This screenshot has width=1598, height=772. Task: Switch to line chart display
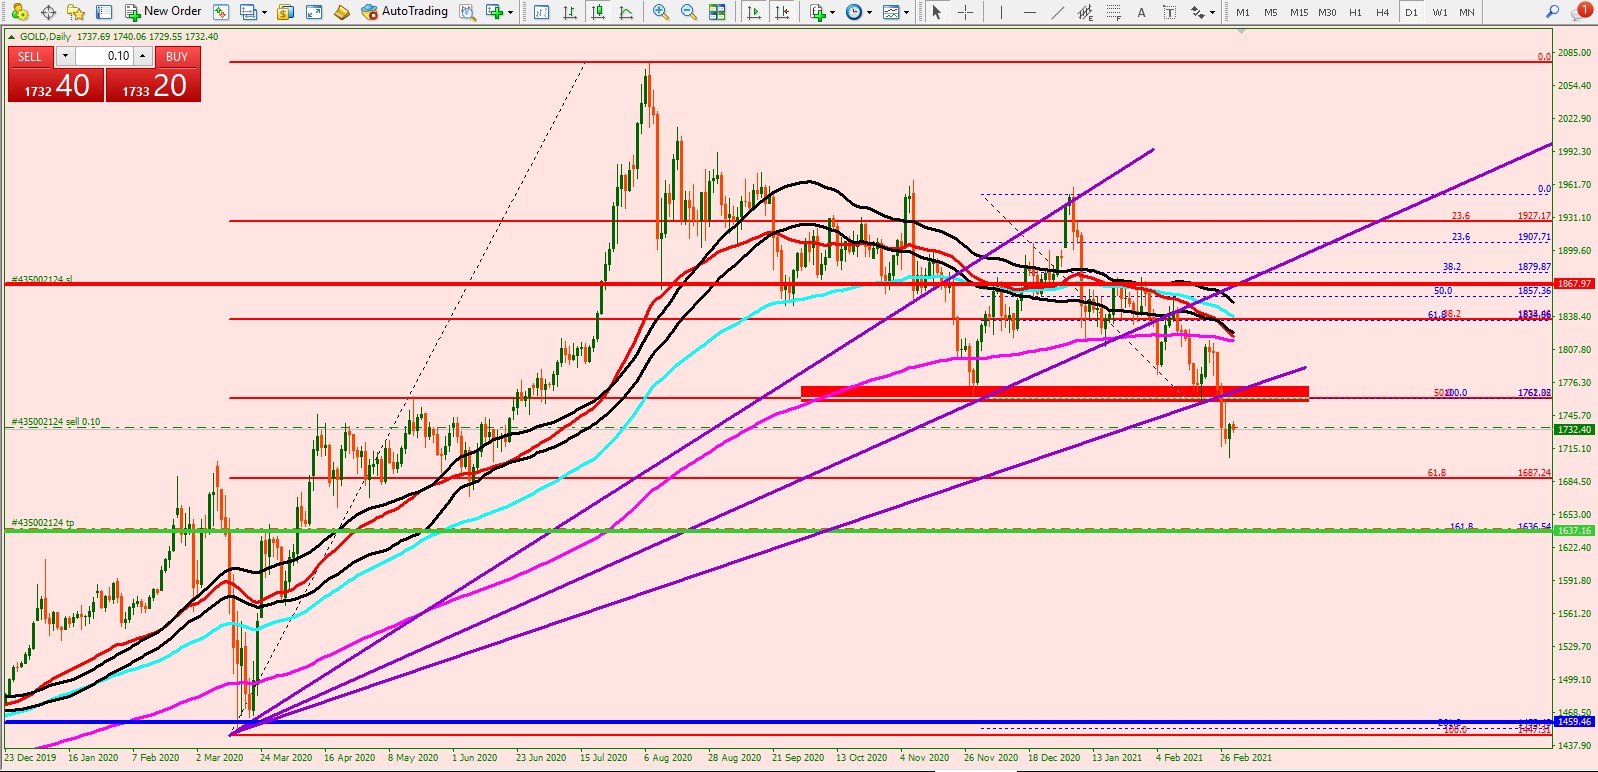pyautogui.click(x=626, y=12)
